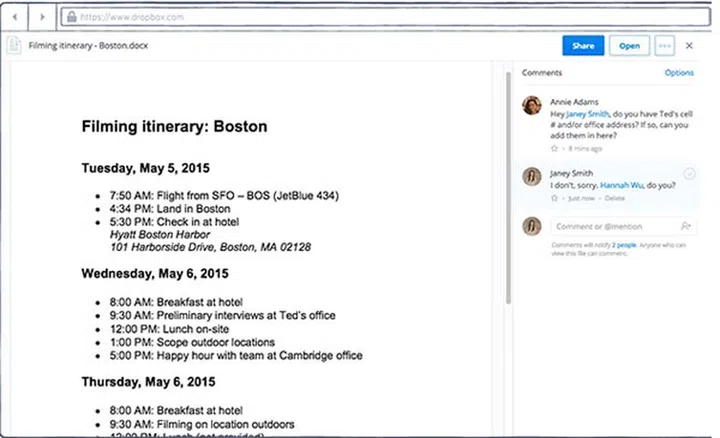Screen dimensions: 720x438
Task: Star Janey Smith's comment
Action: point(554,198)
